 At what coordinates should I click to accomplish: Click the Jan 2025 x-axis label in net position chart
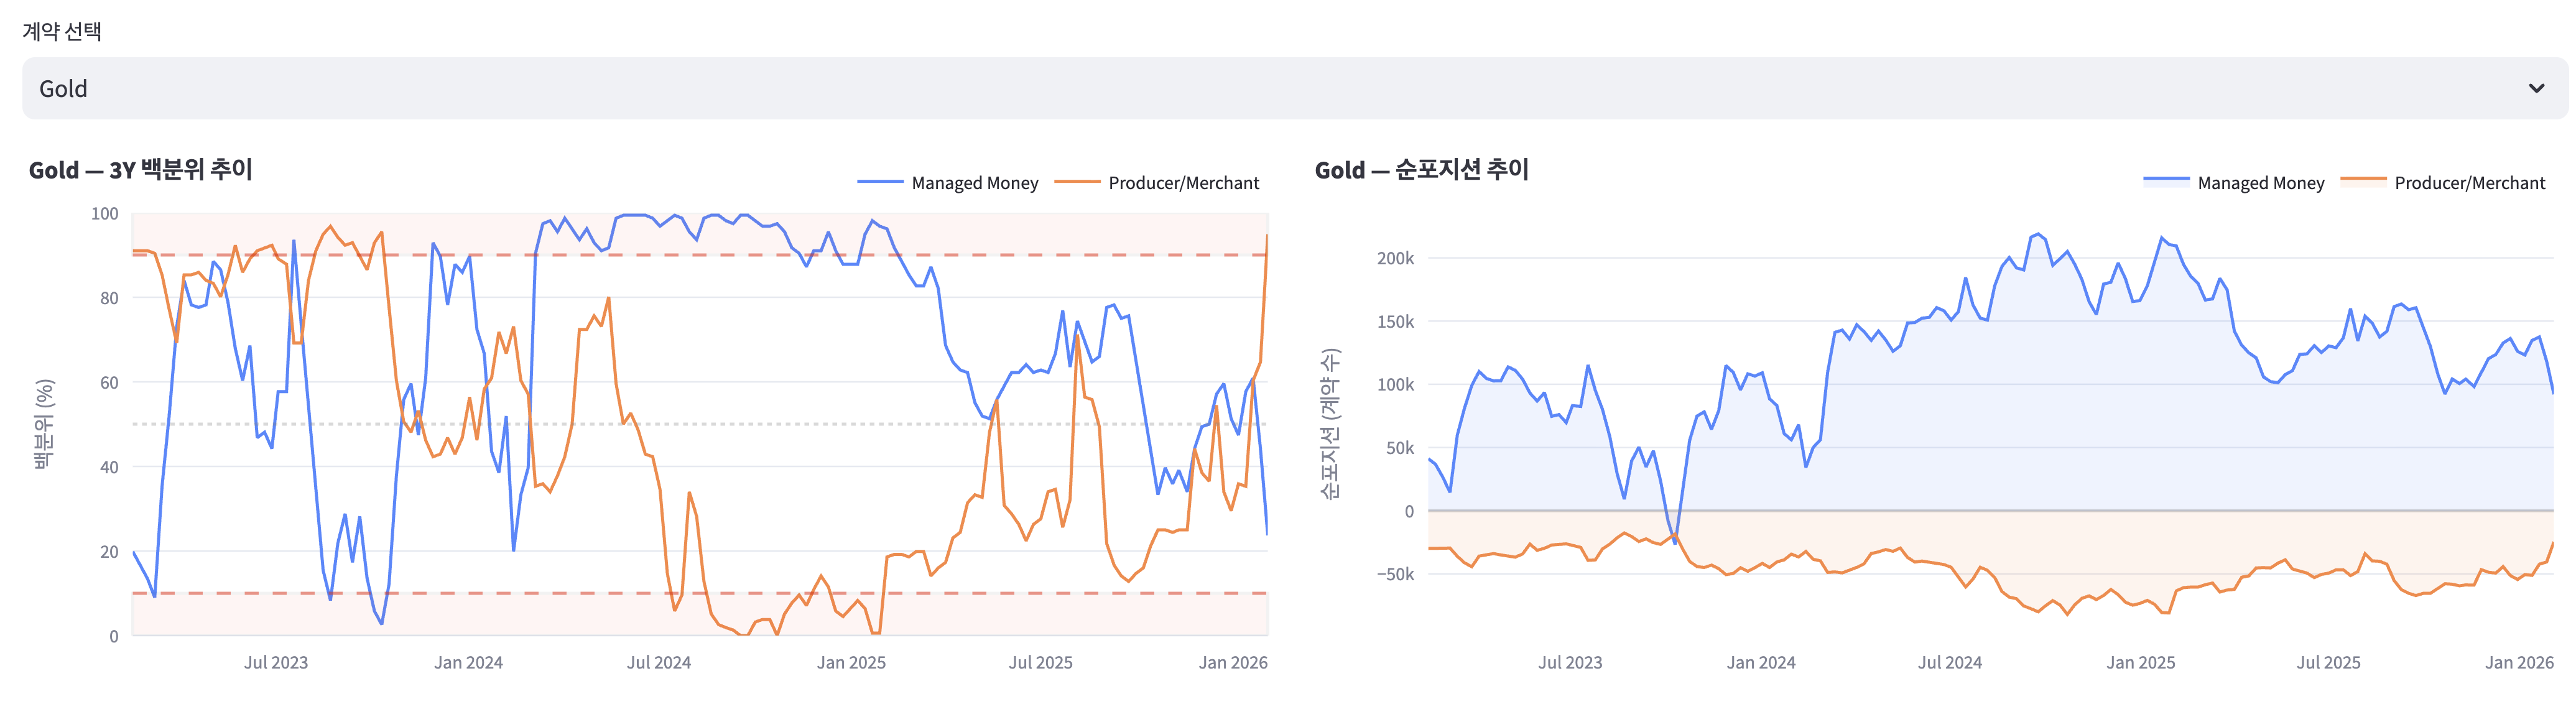(2140, 662)
